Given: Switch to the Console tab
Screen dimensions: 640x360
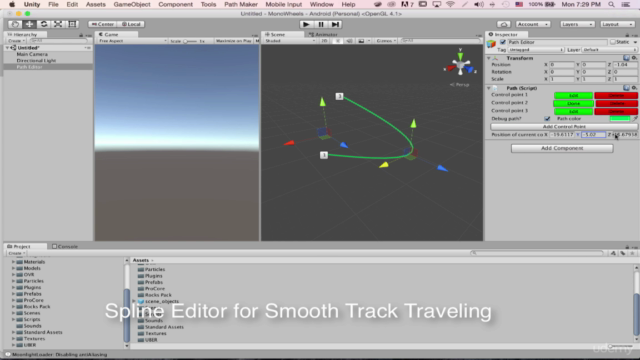Looking at the screenshot, I should [x=65, y=247].
